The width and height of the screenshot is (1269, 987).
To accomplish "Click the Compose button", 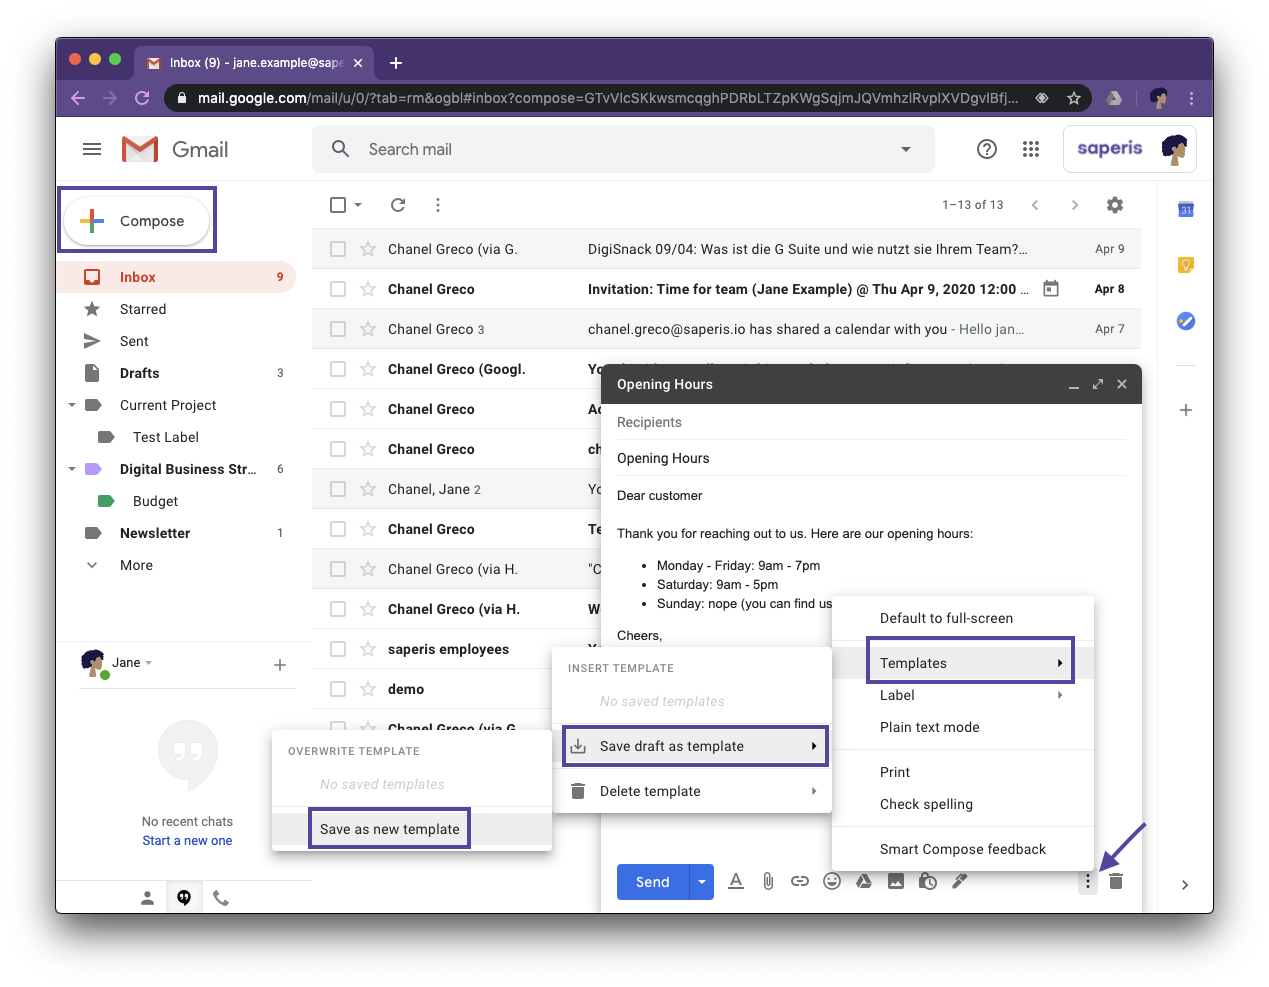I will (x=137, y=220).
